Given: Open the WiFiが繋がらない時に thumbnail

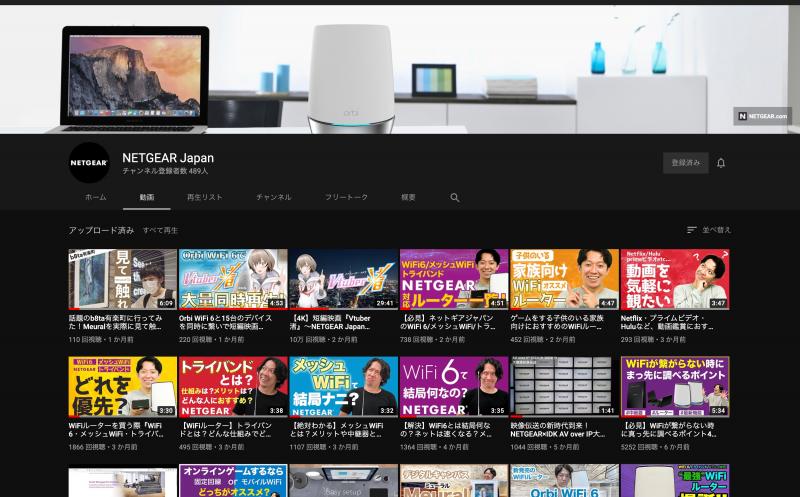Looking at the screenshot, I should click(x=675, y=387).
